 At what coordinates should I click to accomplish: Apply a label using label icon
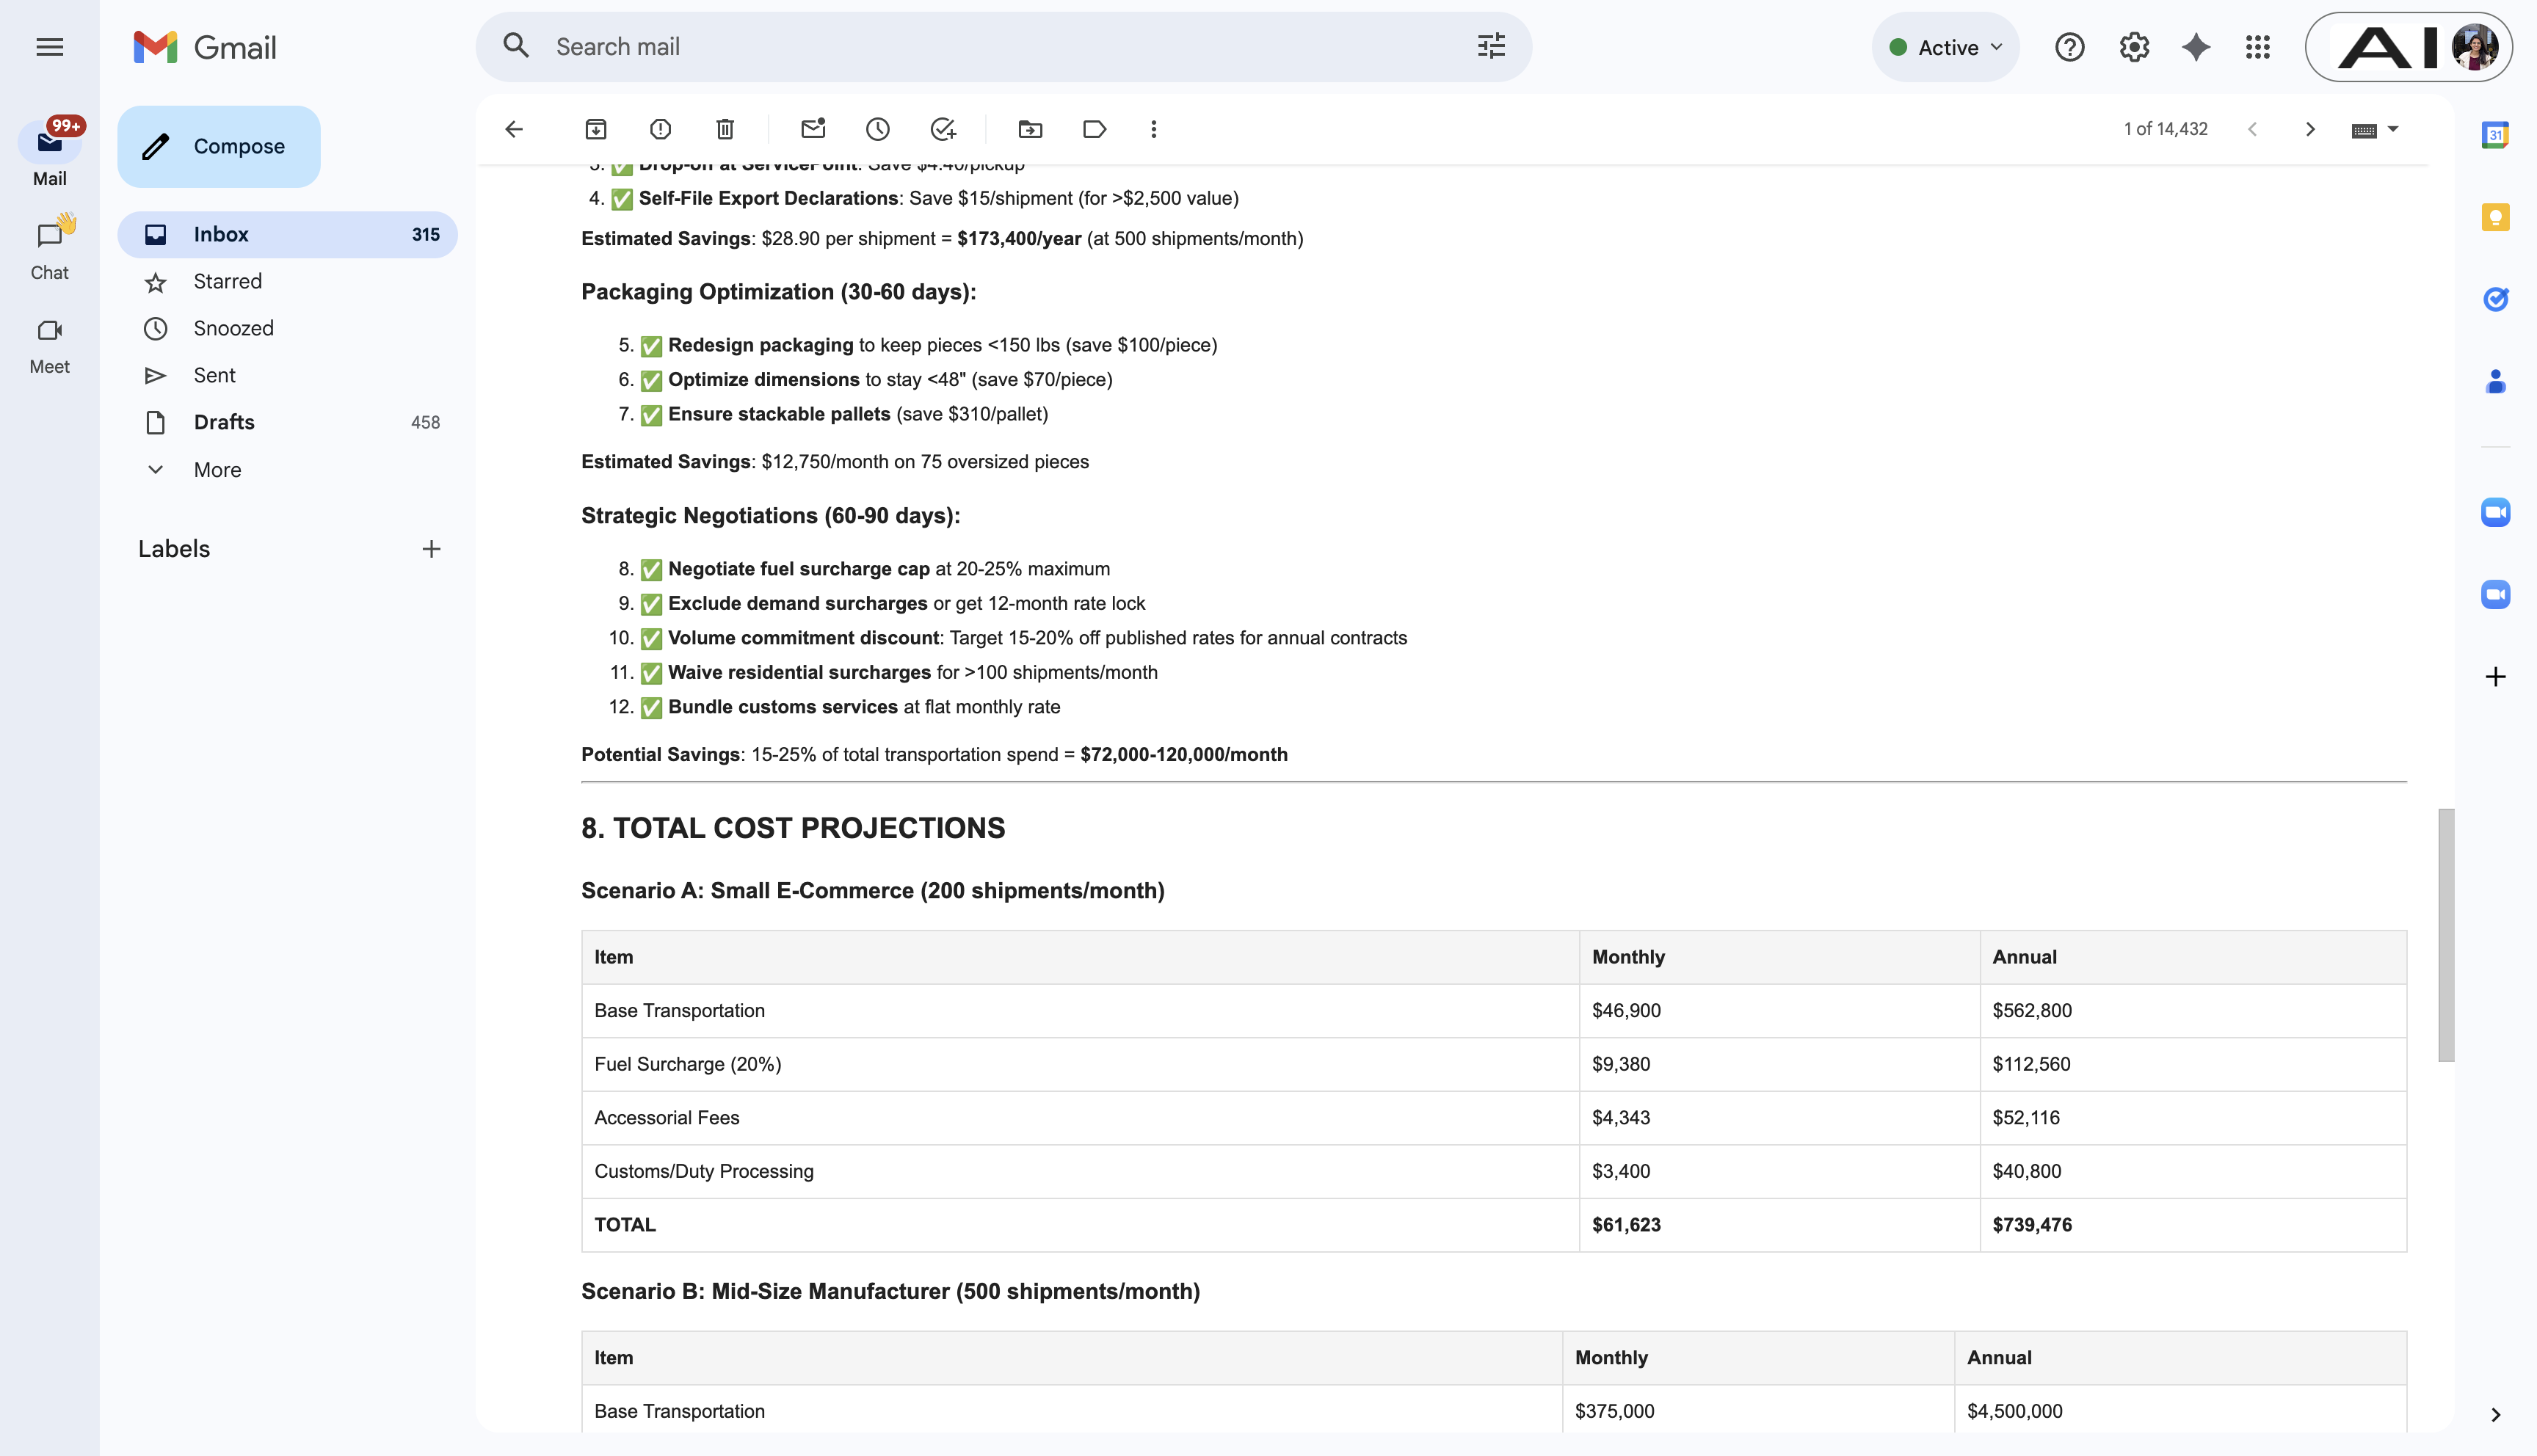pos(1094,129)
